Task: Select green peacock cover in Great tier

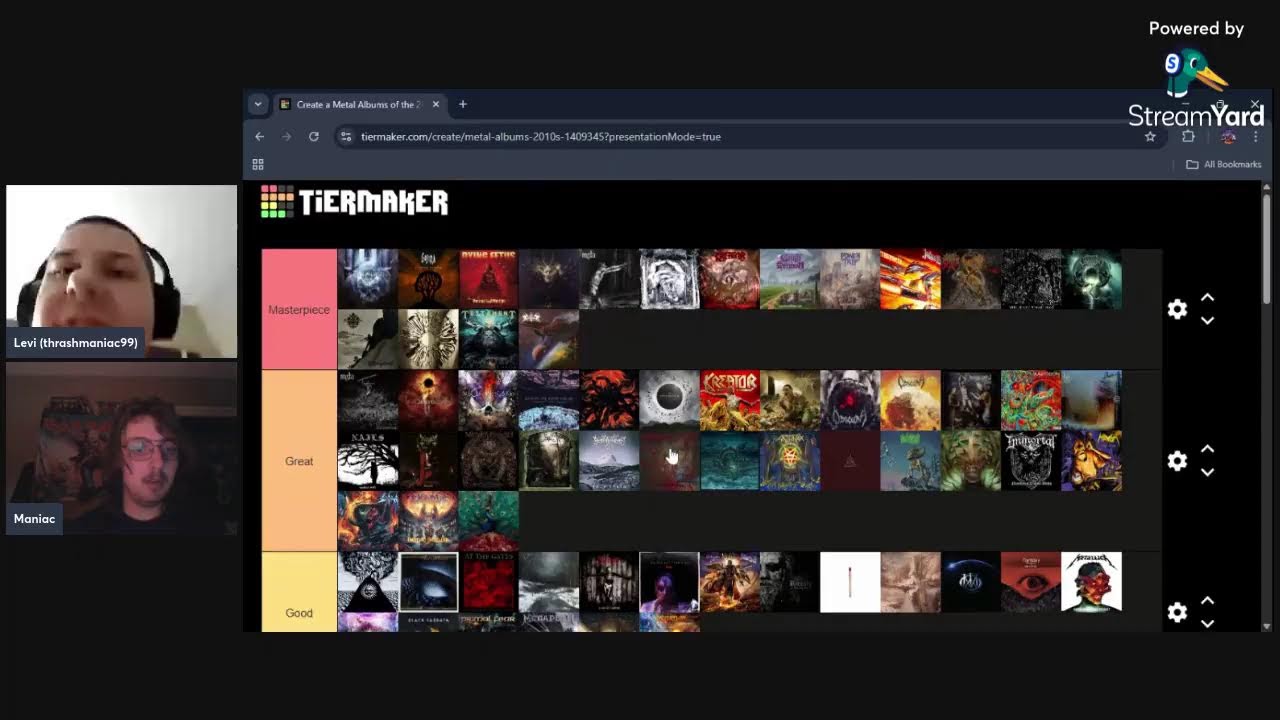Action: [x=488, y=521]
